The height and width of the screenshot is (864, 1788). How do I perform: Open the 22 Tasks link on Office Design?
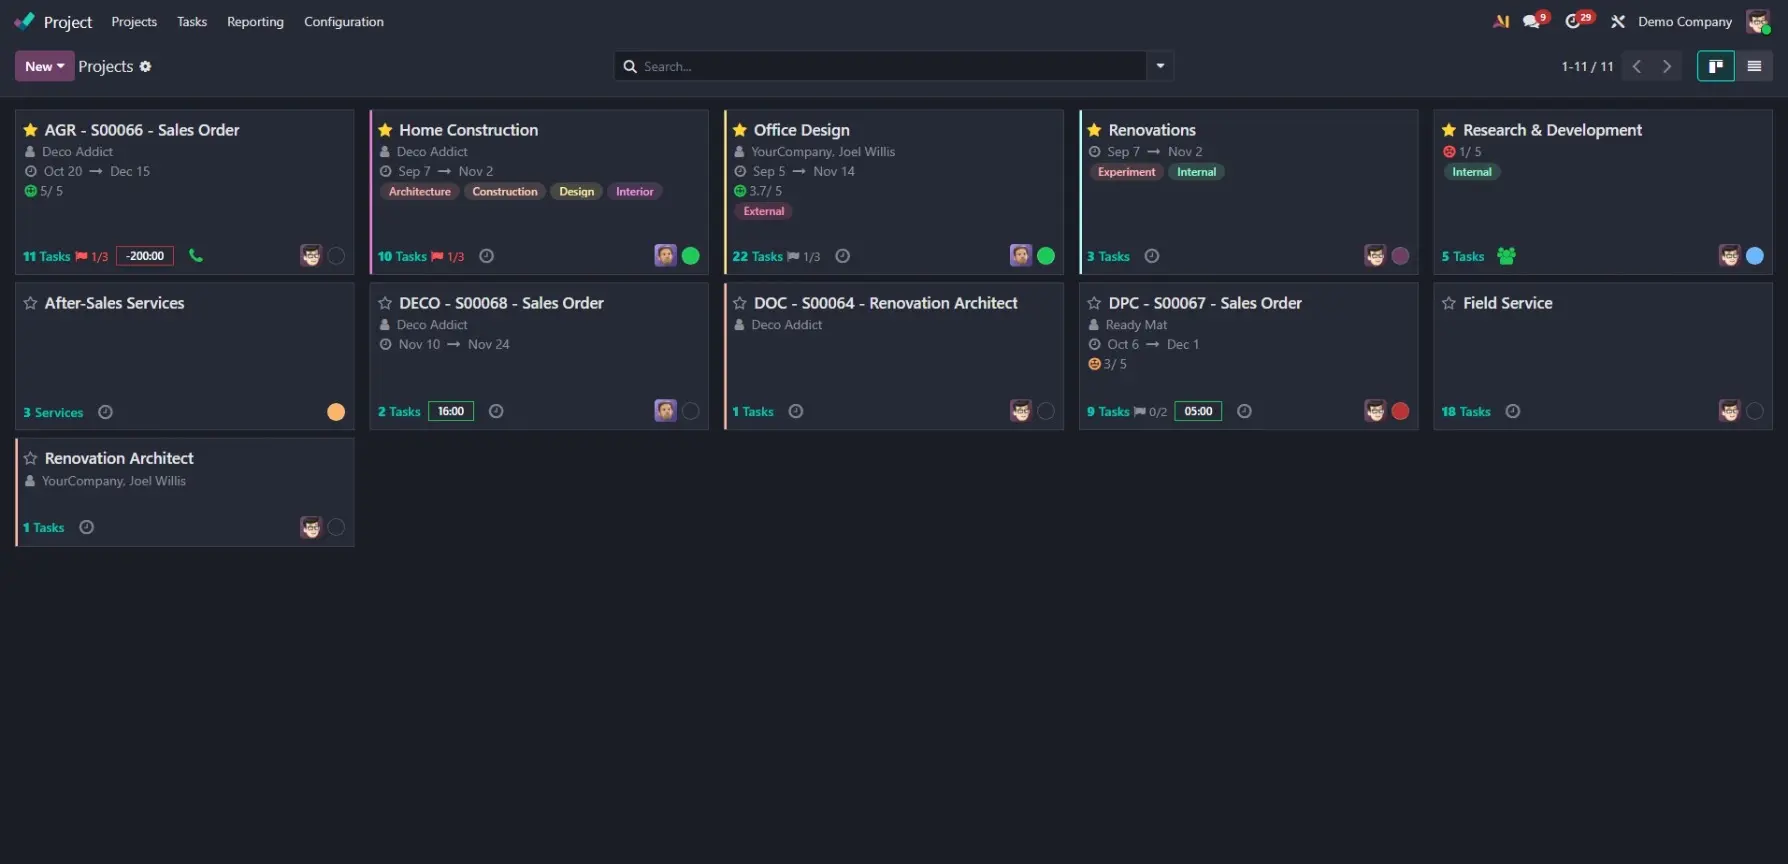point(757,257)
